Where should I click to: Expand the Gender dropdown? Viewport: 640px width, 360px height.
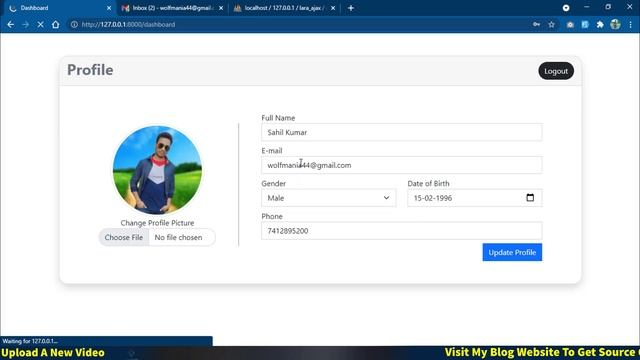point(329,198)
